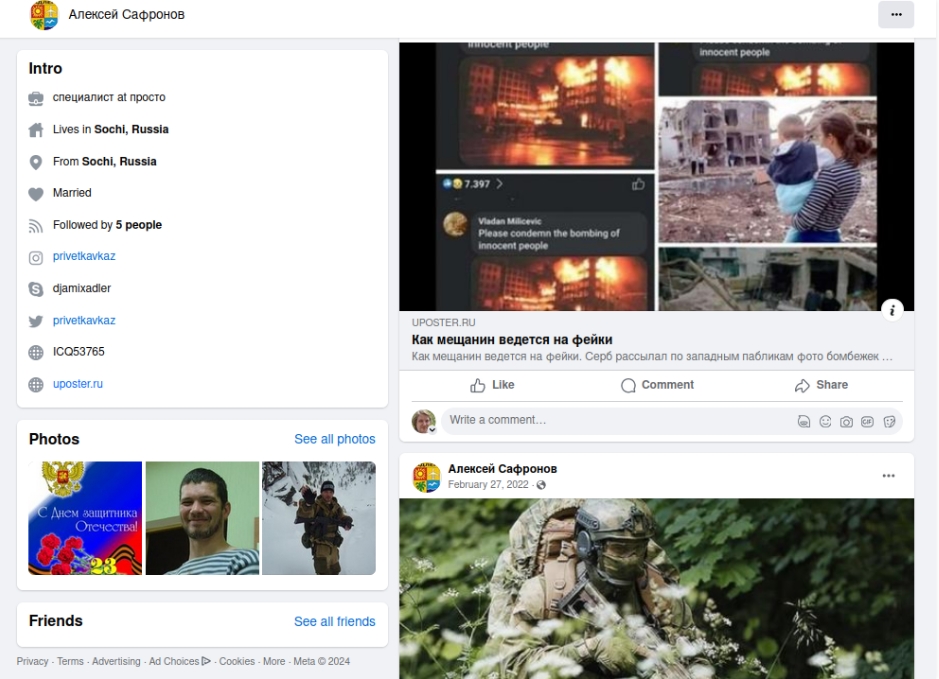Screen dimensions: 939x679
Task: Open the emoji picker in comment box
Action: [x=825, y=422]
